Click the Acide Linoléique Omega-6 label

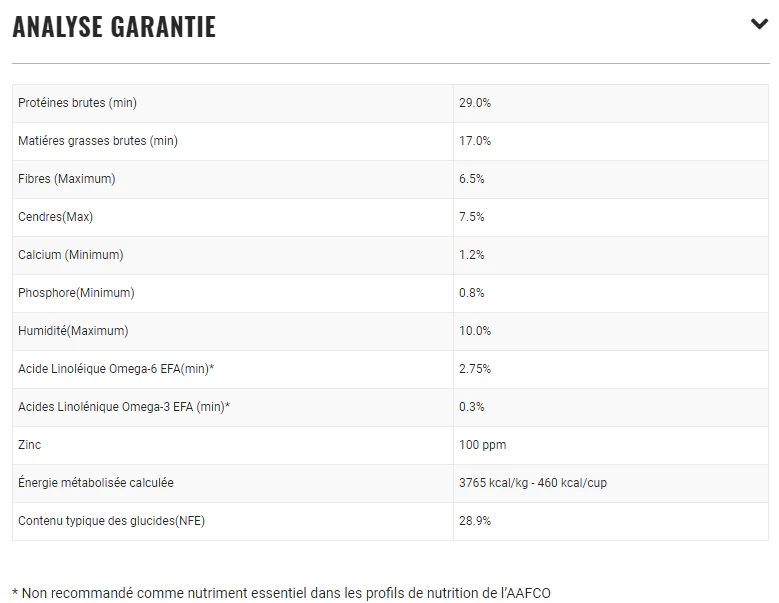click(116, 369)
